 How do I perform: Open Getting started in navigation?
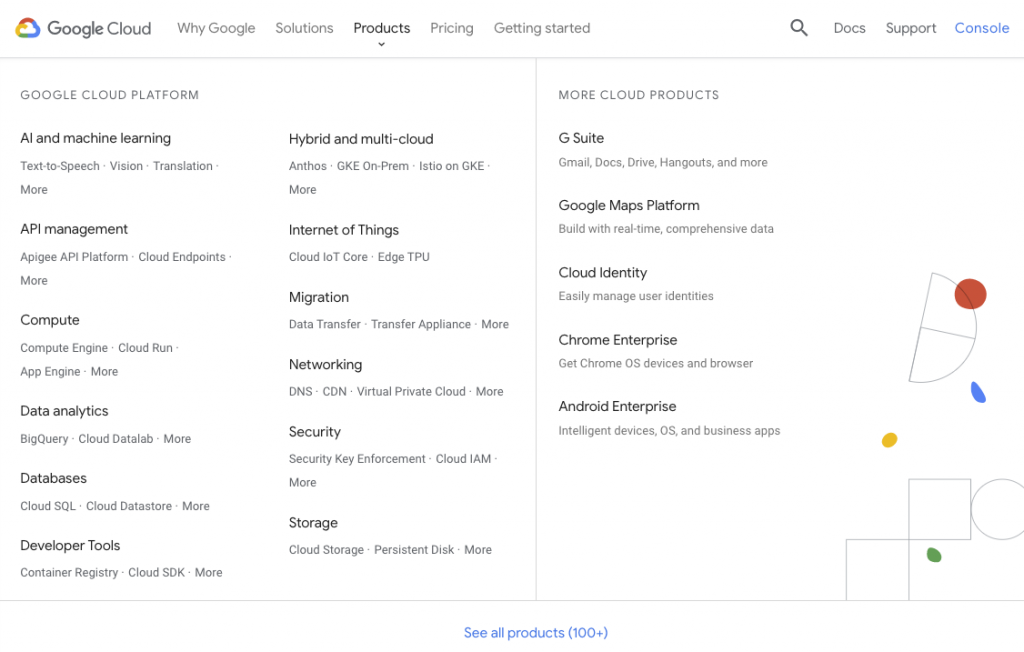pyautogui.click(x=542, y=28)
